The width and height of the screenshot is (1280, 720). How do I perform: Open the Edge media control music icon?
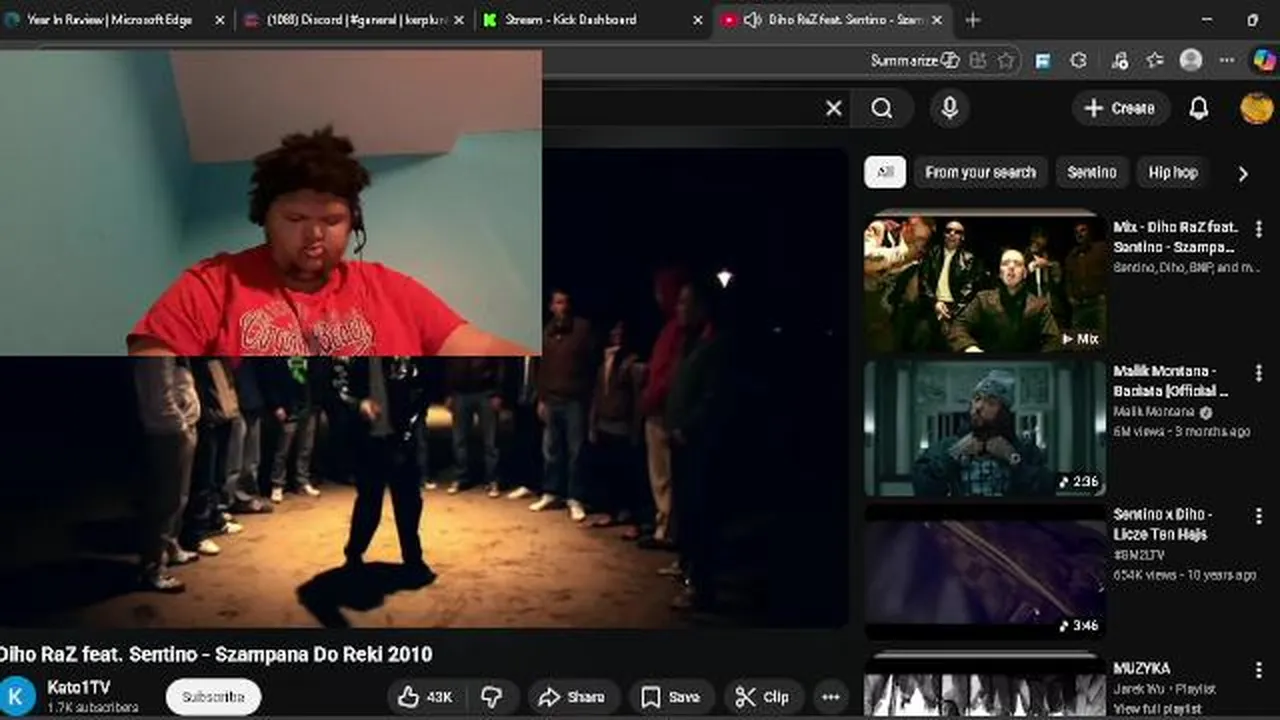tap(1120, 61)
